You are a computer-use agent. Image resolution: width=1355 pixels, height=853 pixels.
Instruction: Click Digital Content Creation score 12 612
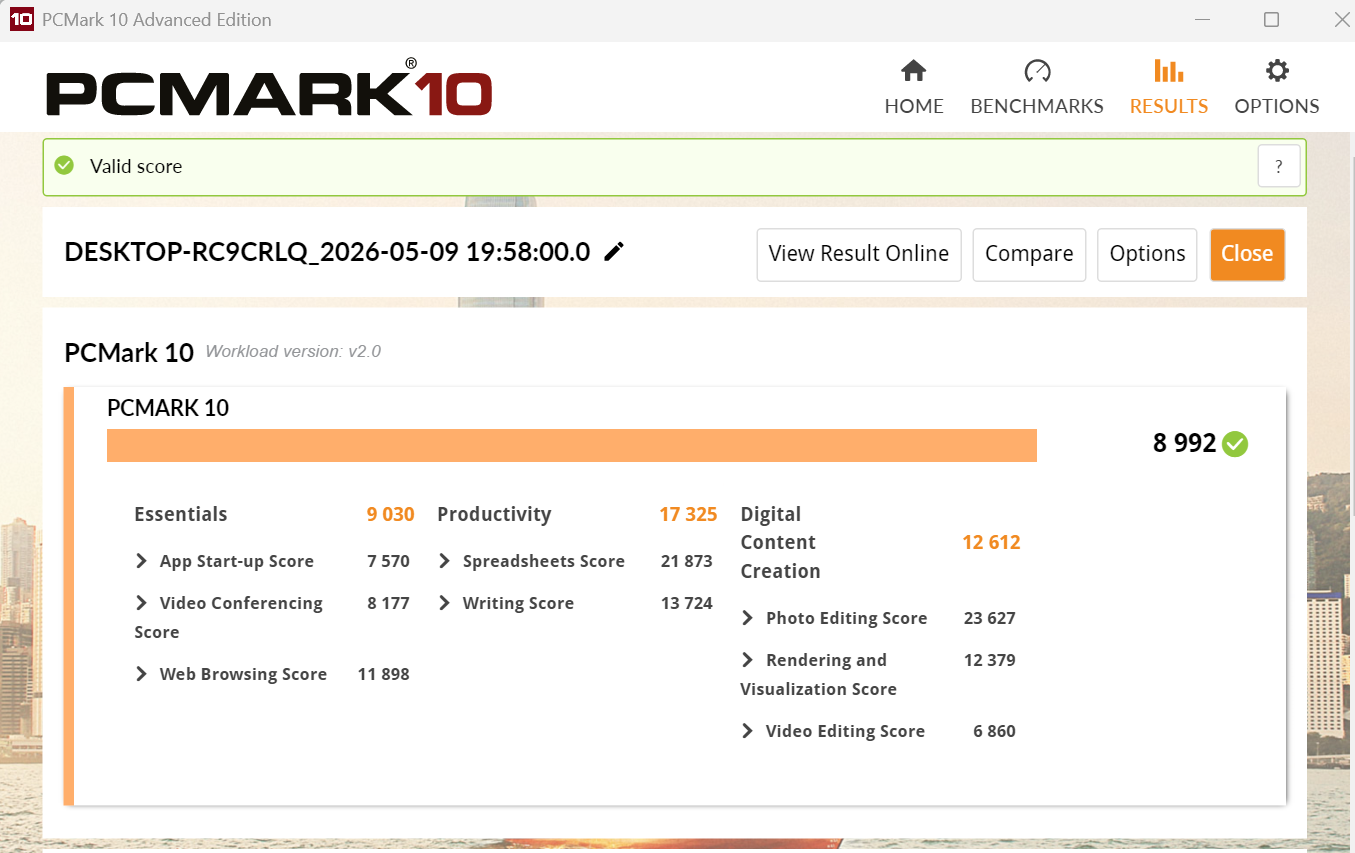991,542
